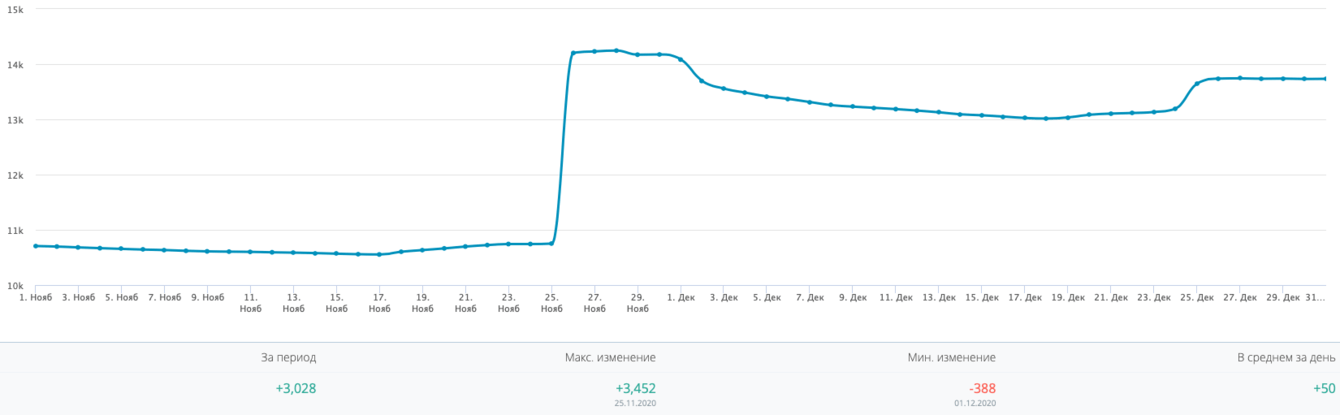Viewport: 1340px width, 415px height.
Task: Click the data point above 1. Дек
Action: click(x=681, y=60)
